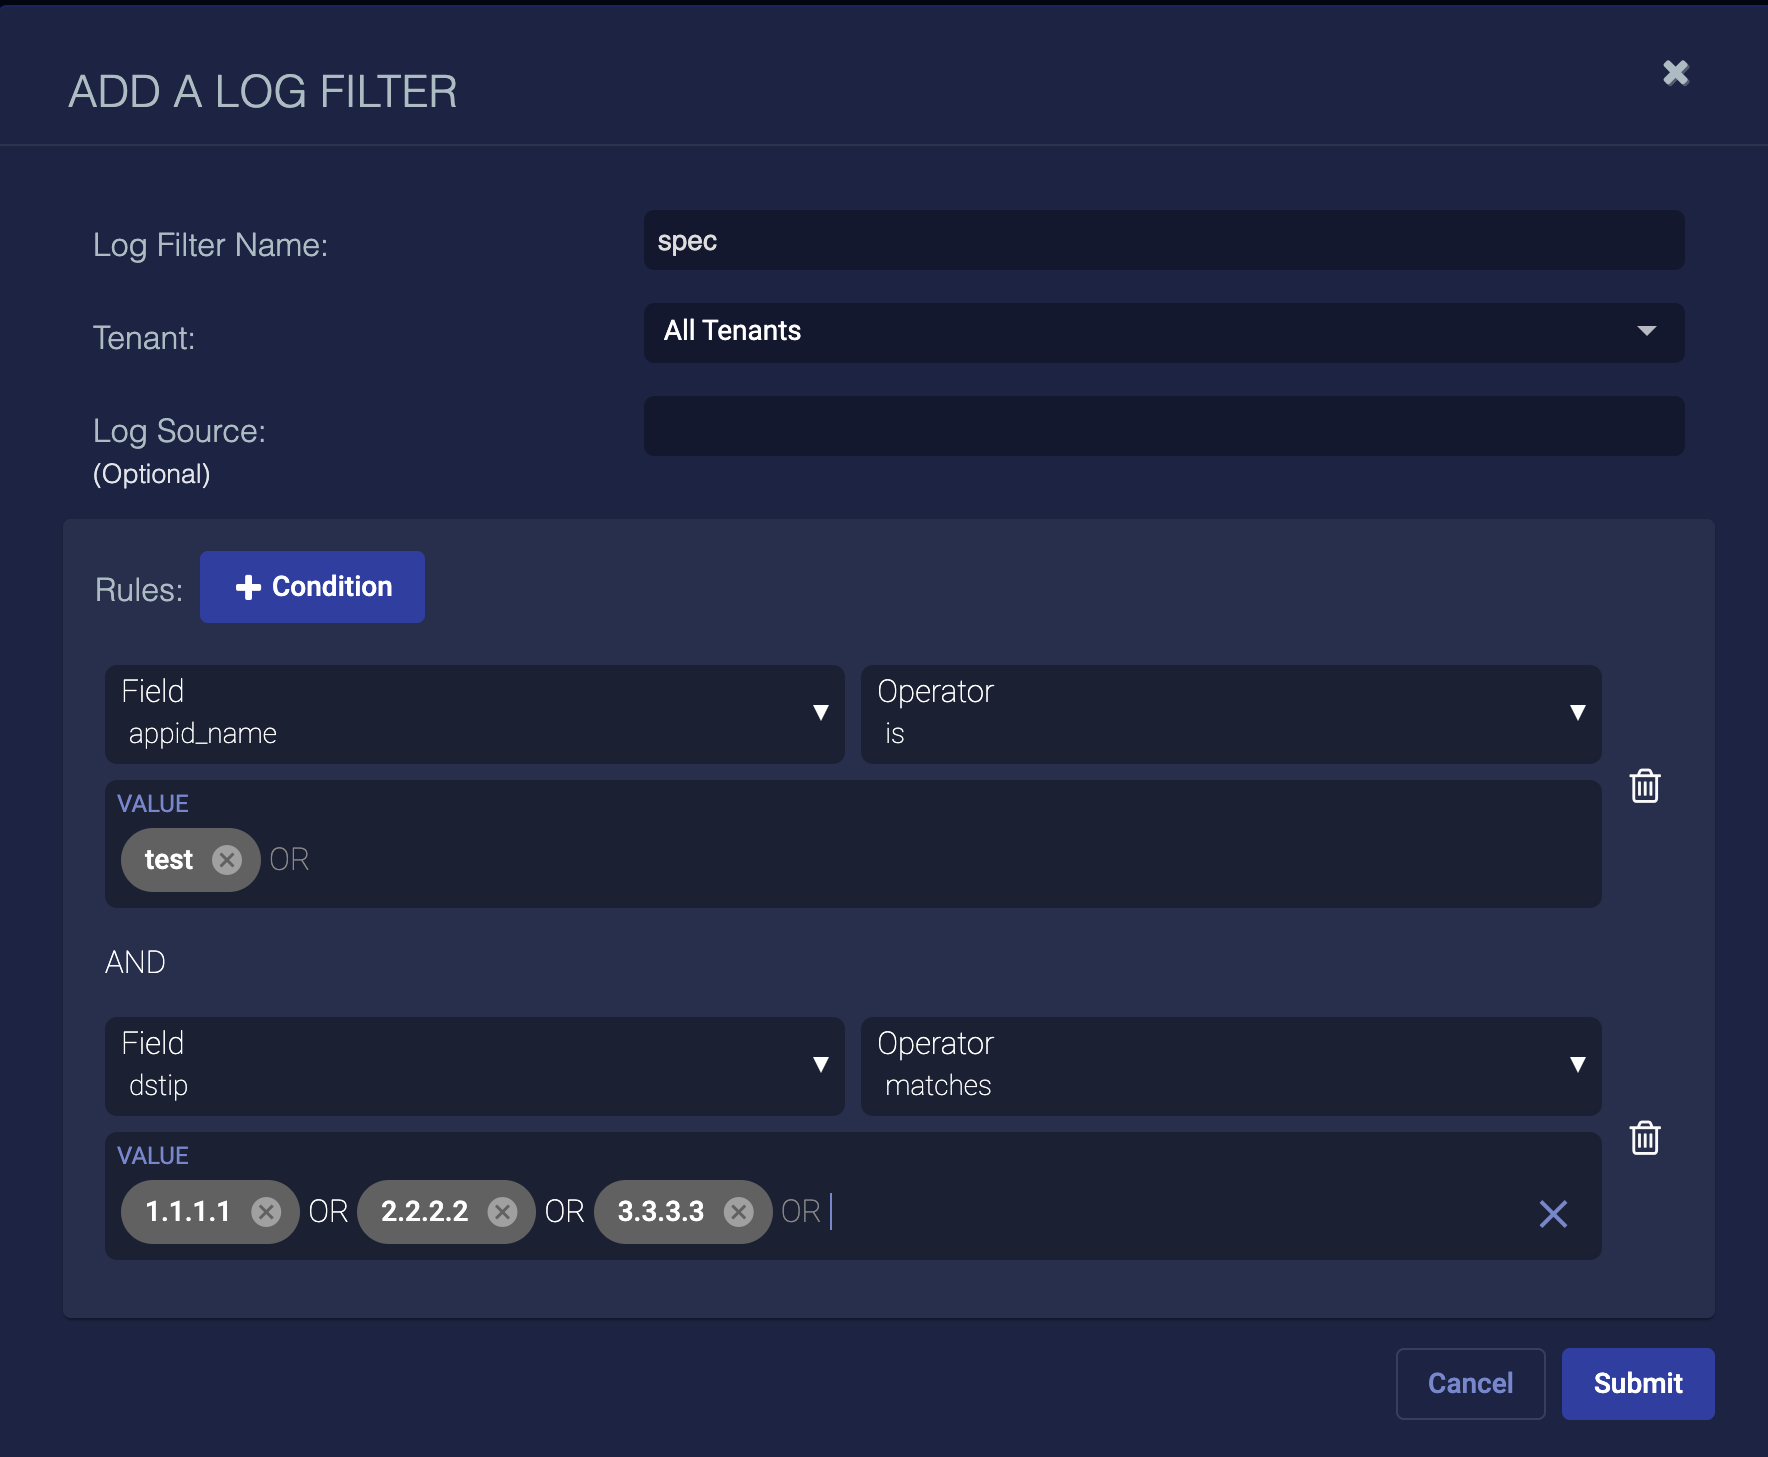Delete the appid_name condition with trash icon

point(1644,786)
